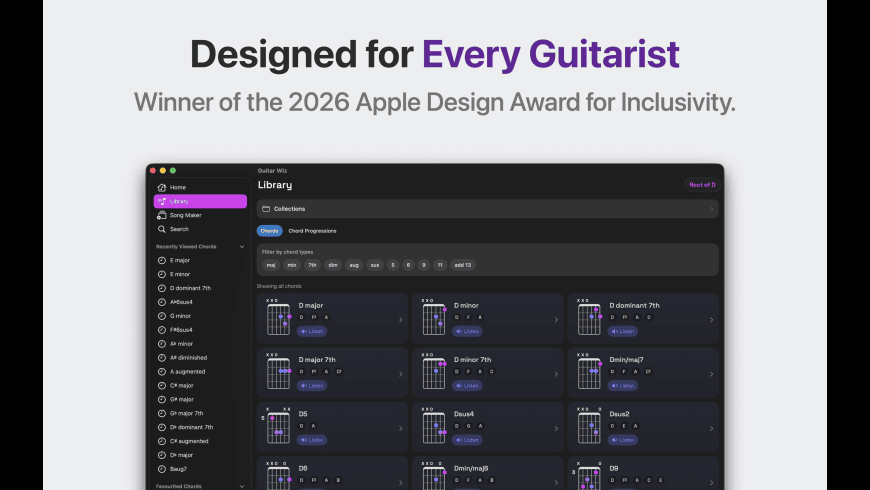Viewport: 870px width, 490px height.
Task: Click the D5 fretboard diagram
Action: tap(277, 426)
